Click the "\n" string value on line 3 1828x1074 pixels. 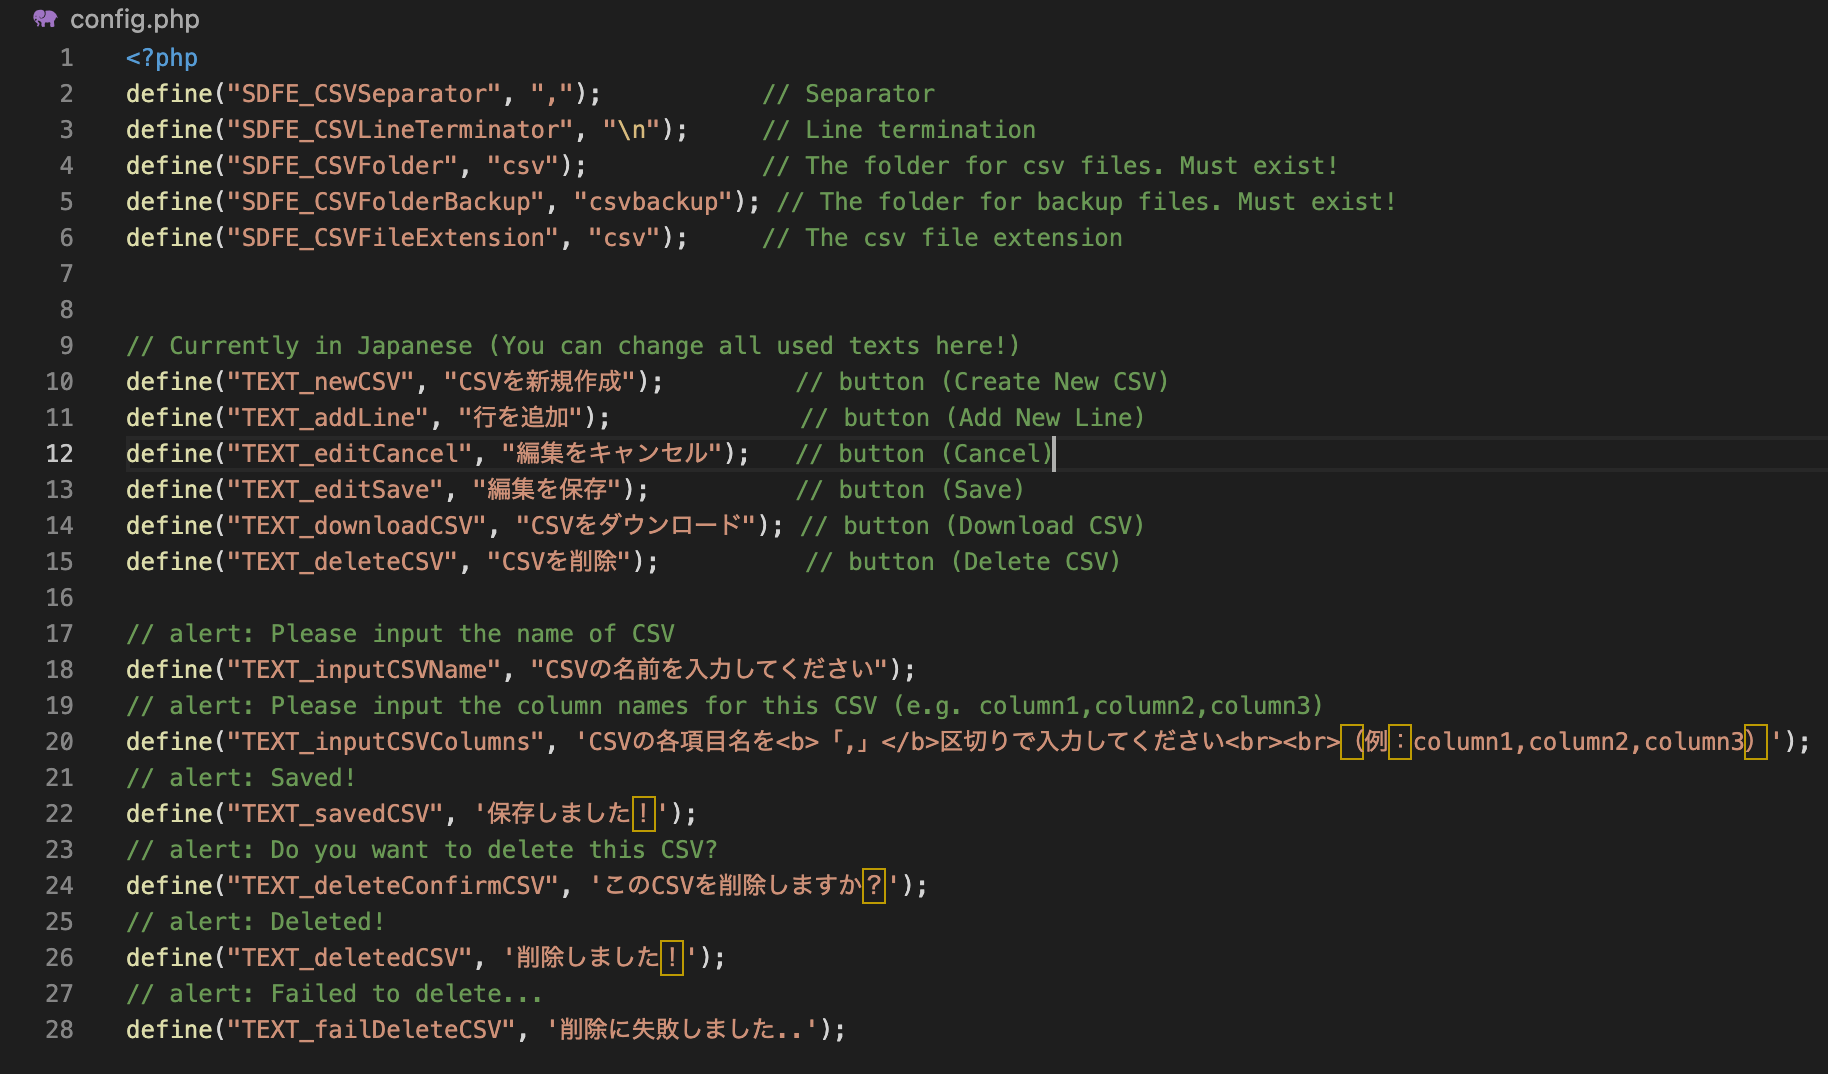pyautogui.click(x=631, y=130)
